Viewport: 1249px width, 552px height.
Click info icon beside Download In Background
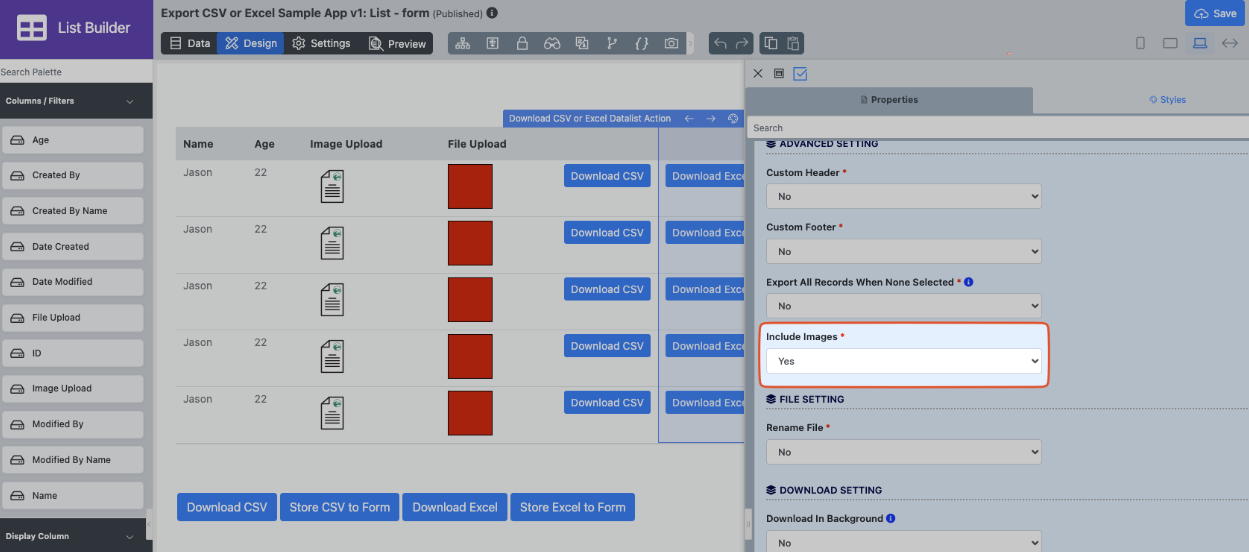(x=890, y=518)
